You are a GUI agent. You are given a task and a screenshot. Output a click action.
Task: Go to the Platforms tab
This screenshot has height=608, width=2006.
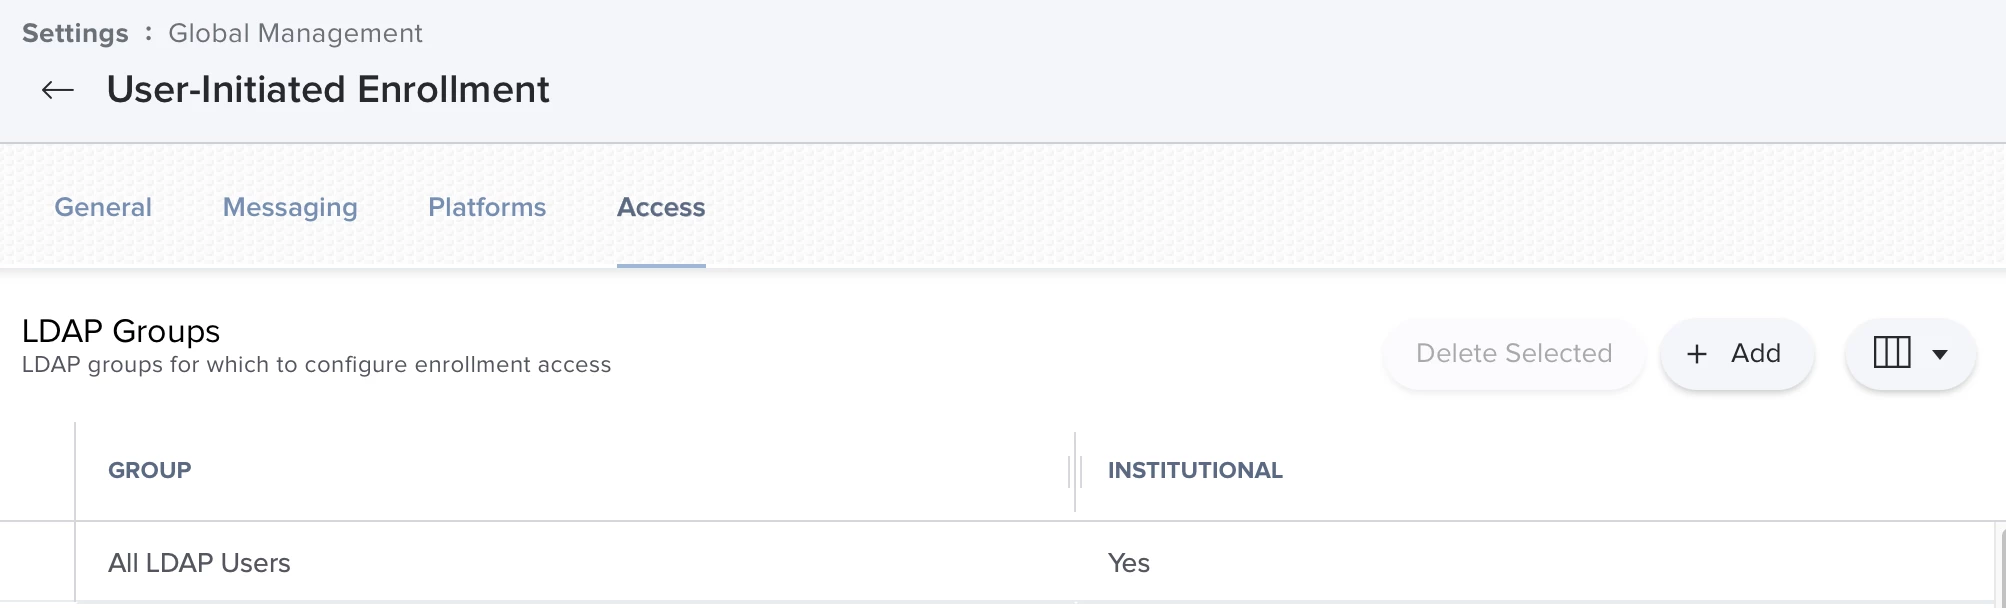point(487,207)
